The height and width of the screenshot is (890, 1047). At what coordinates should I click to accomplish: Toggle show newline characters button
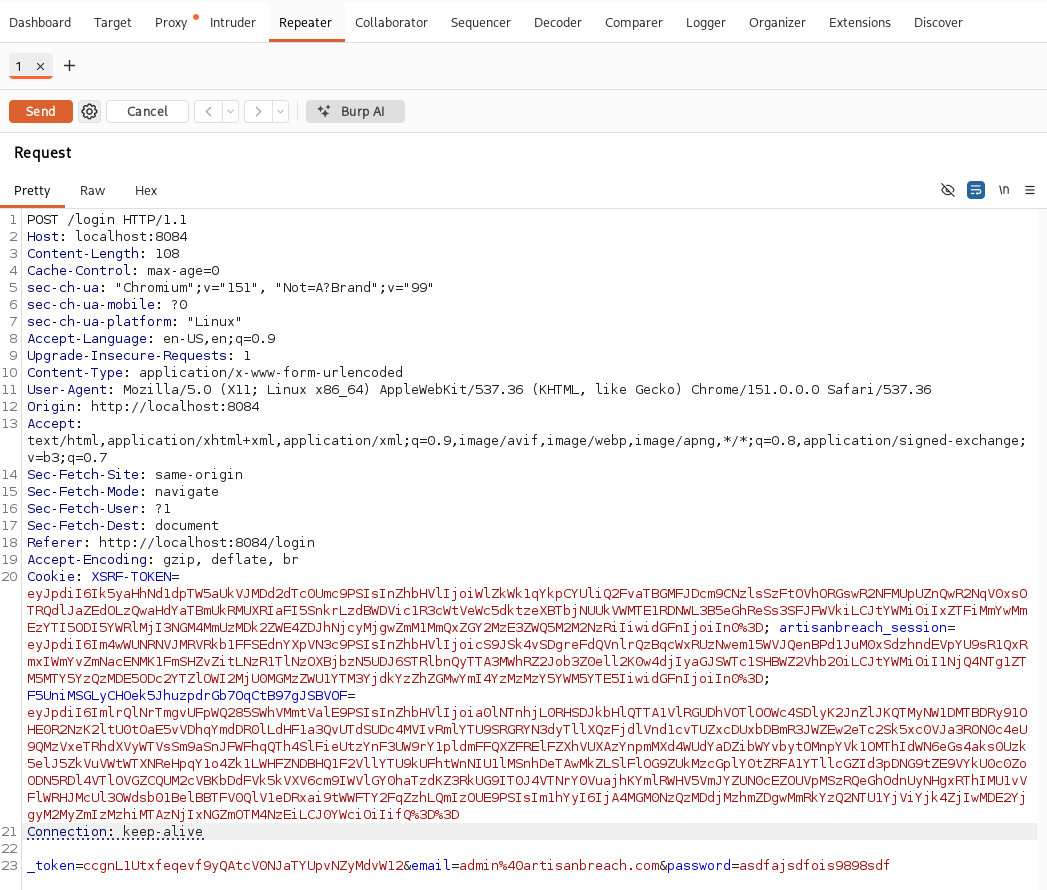1004,190
